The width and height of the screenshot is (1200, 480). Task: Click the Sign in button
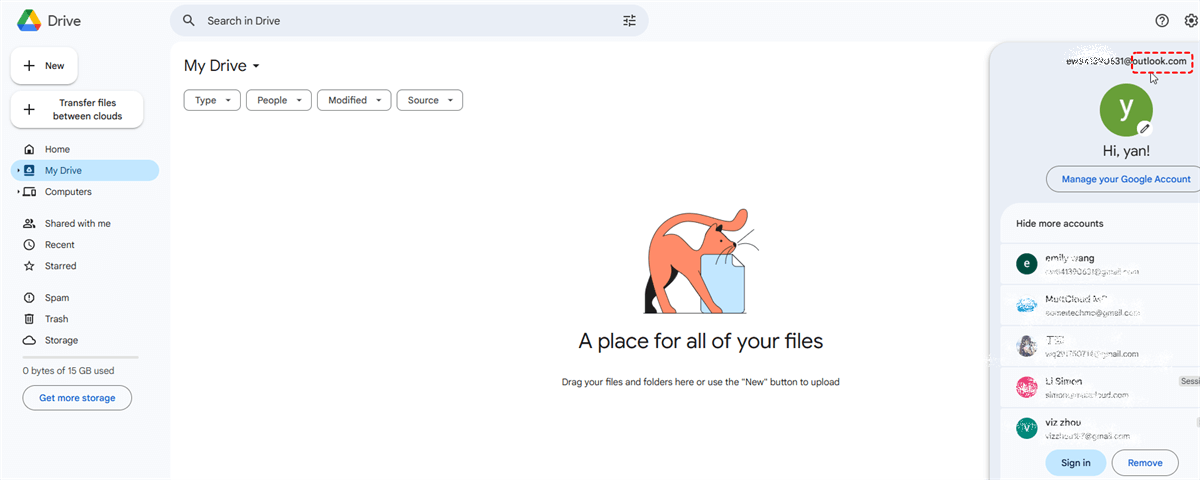1076,463
